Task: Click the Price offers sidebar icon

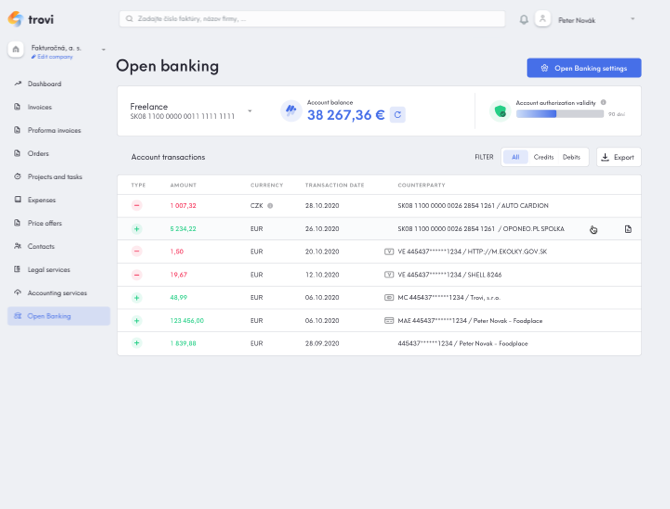Action: [18, 222]
